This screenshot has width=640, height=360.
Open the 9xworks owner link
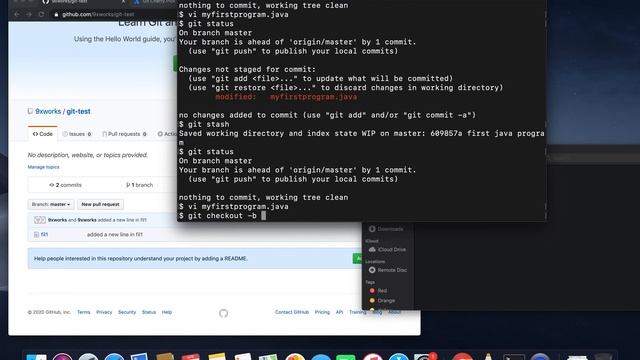[48, 111]
